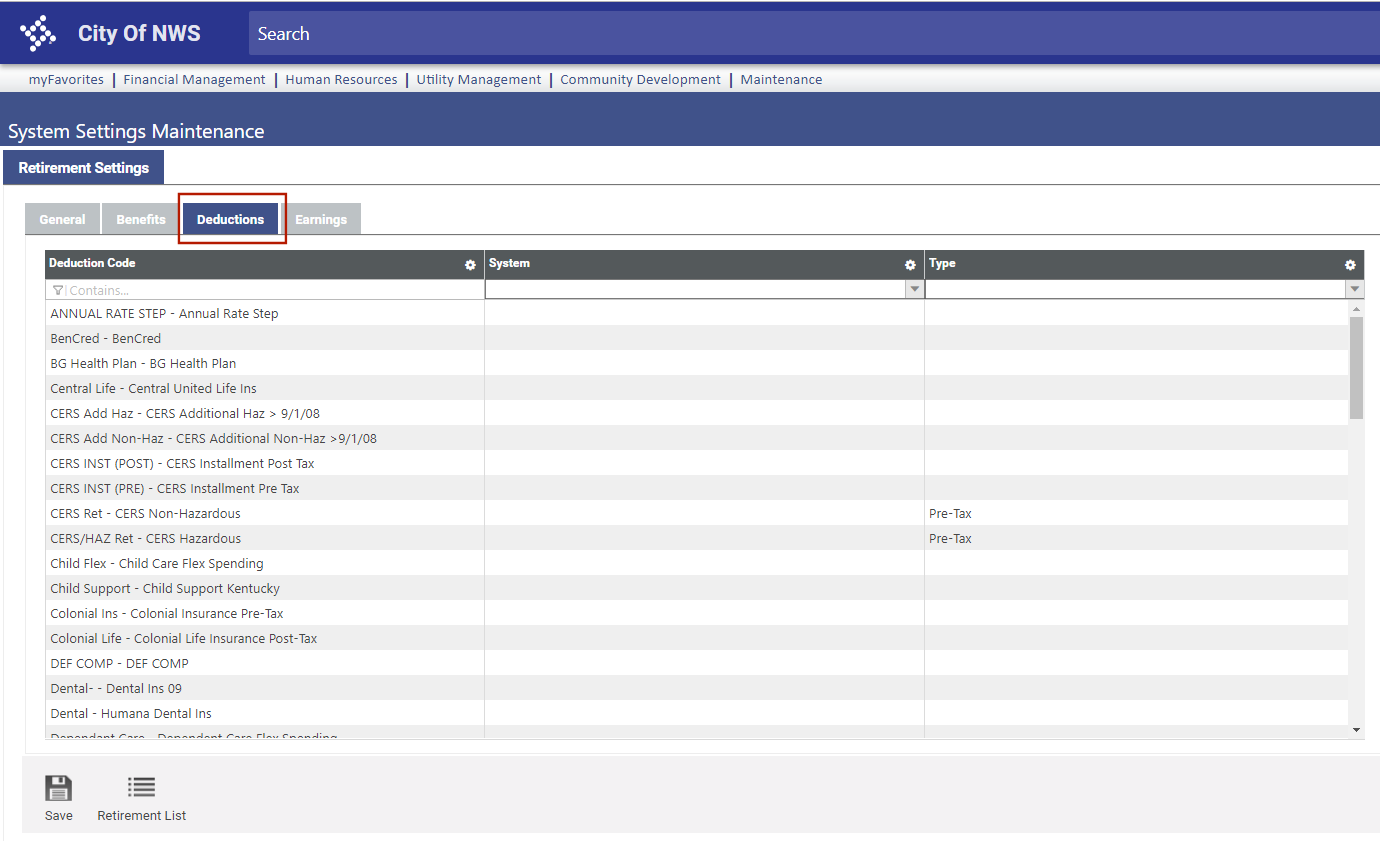Expand the System filter dropdown
This screenshot has width=1380, height=841.
[x=913, y=290]
